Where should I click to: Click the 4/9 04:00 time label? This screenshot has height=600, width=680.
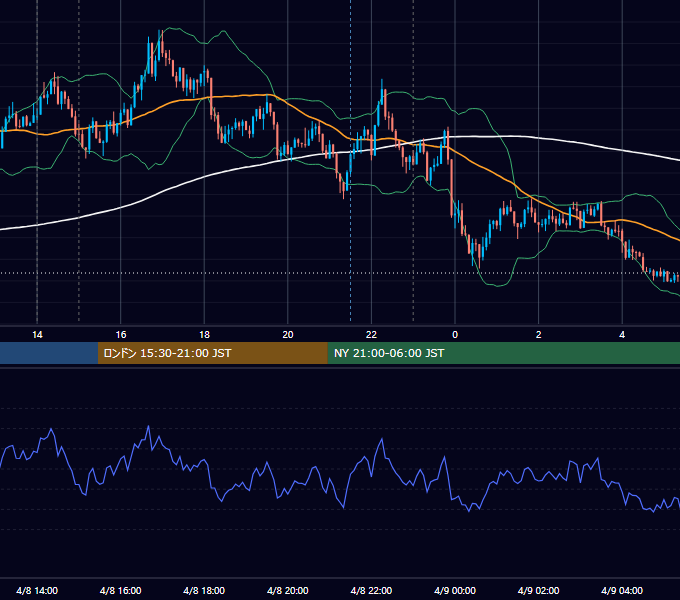coord(622,590)
